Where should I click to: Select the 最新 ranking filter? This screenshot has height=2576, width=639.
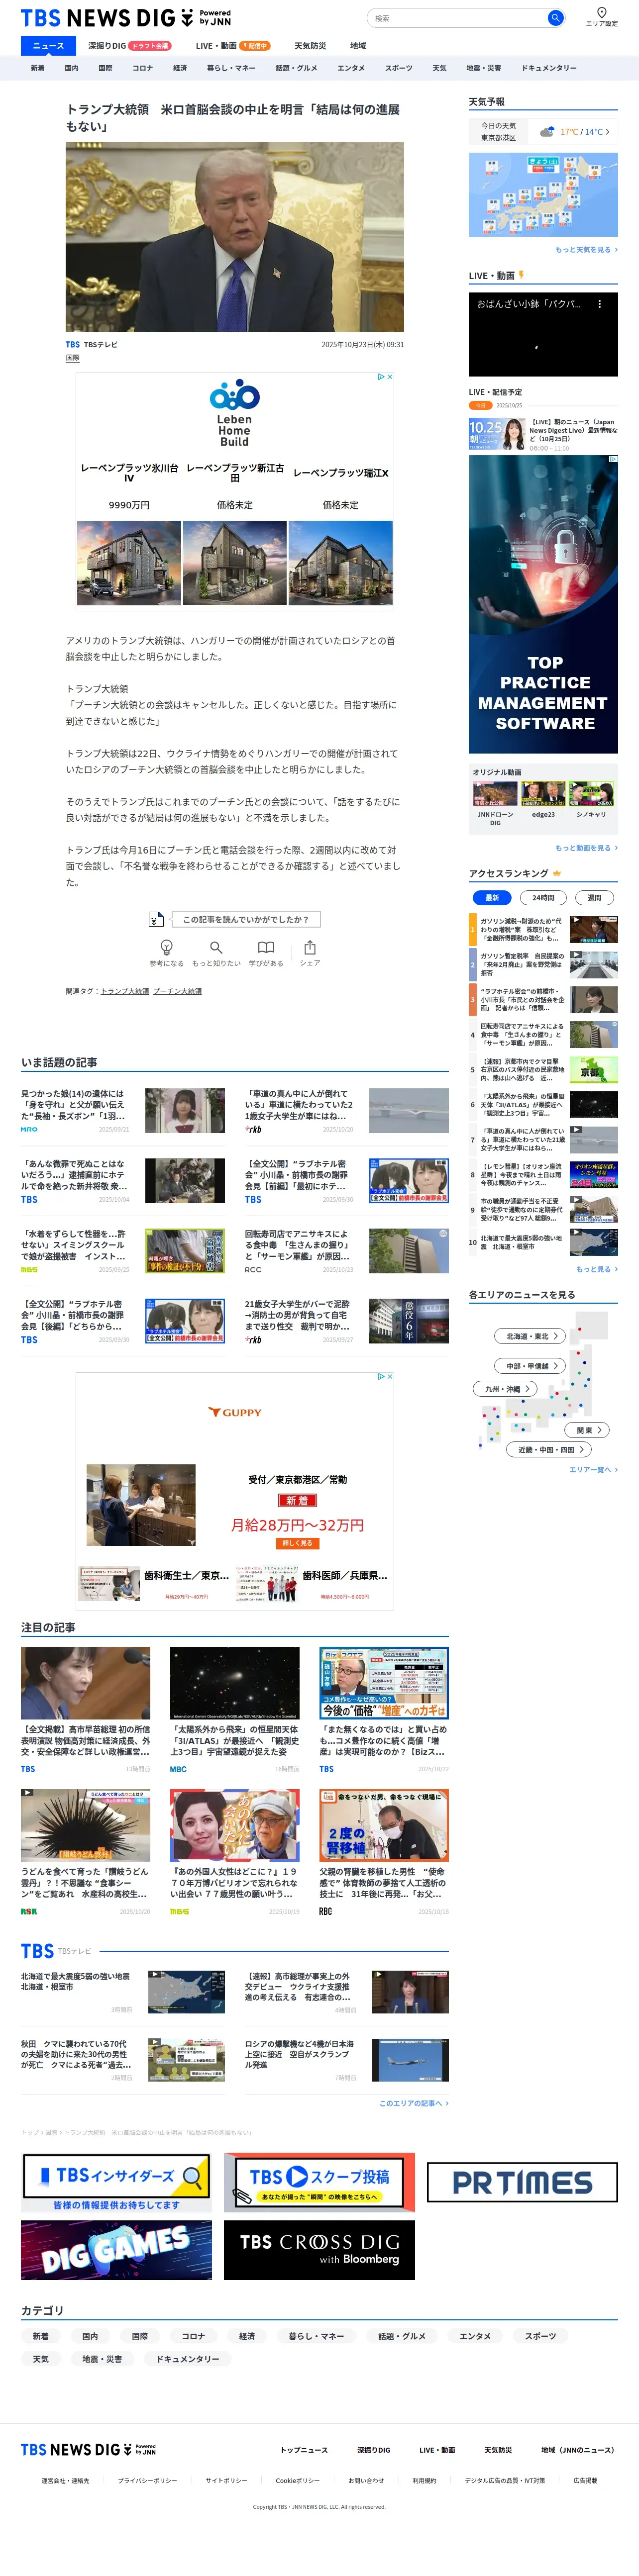tap(492, 897)
